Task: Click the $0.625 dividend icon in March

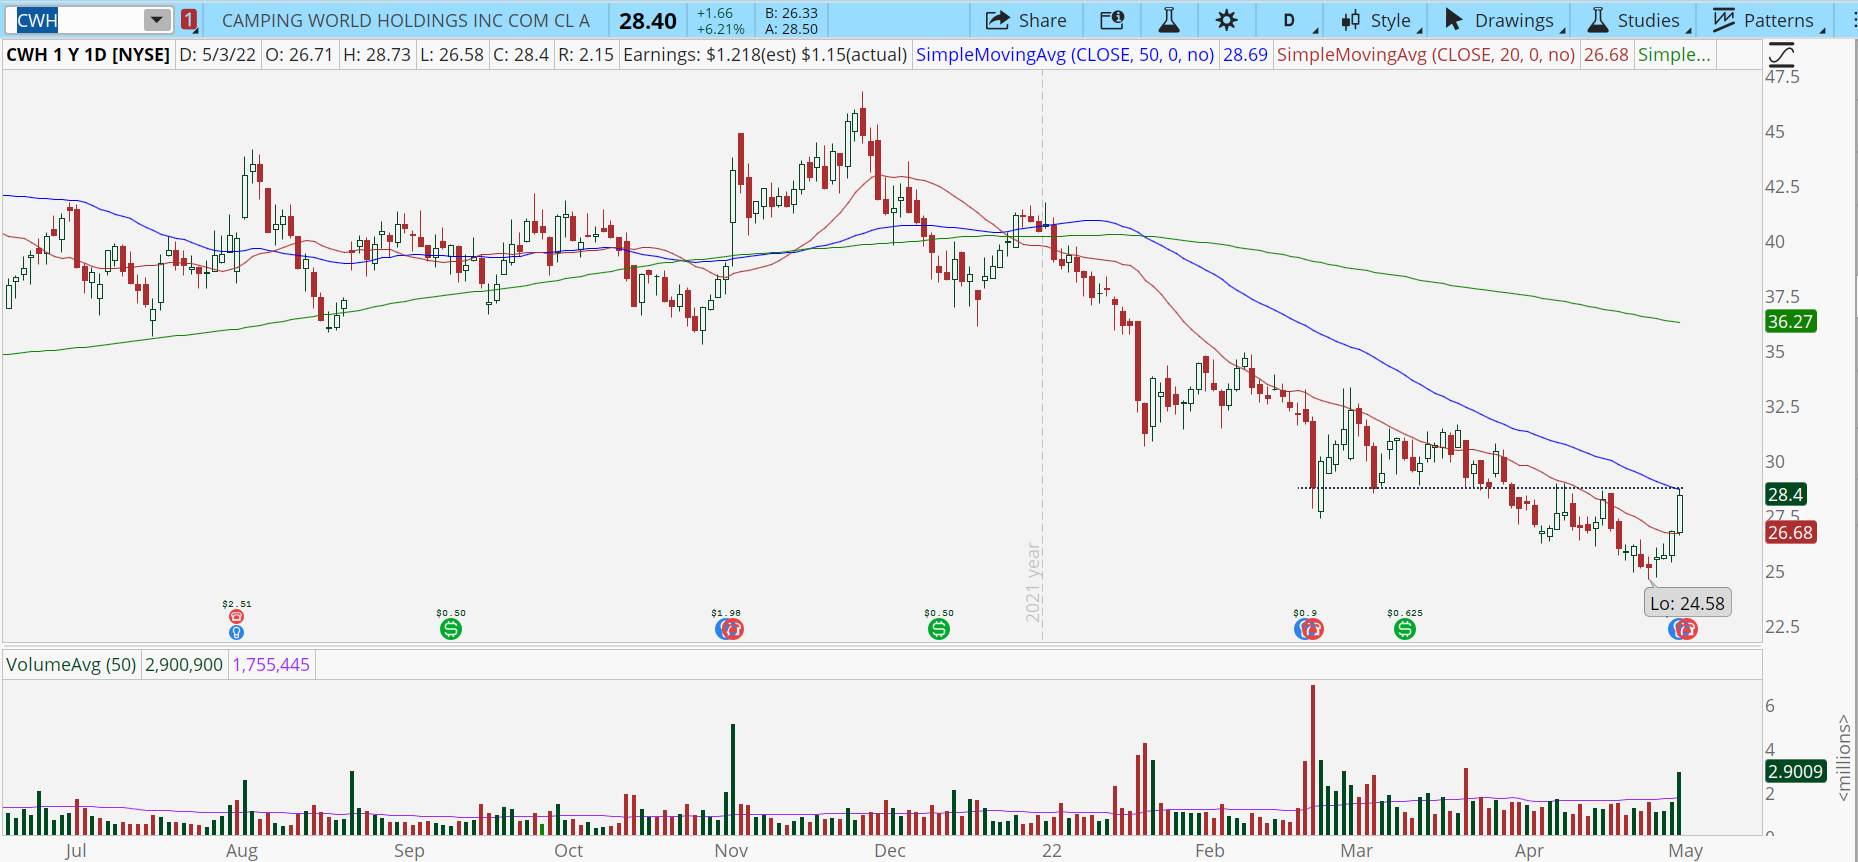Action: click(1405, 629)
